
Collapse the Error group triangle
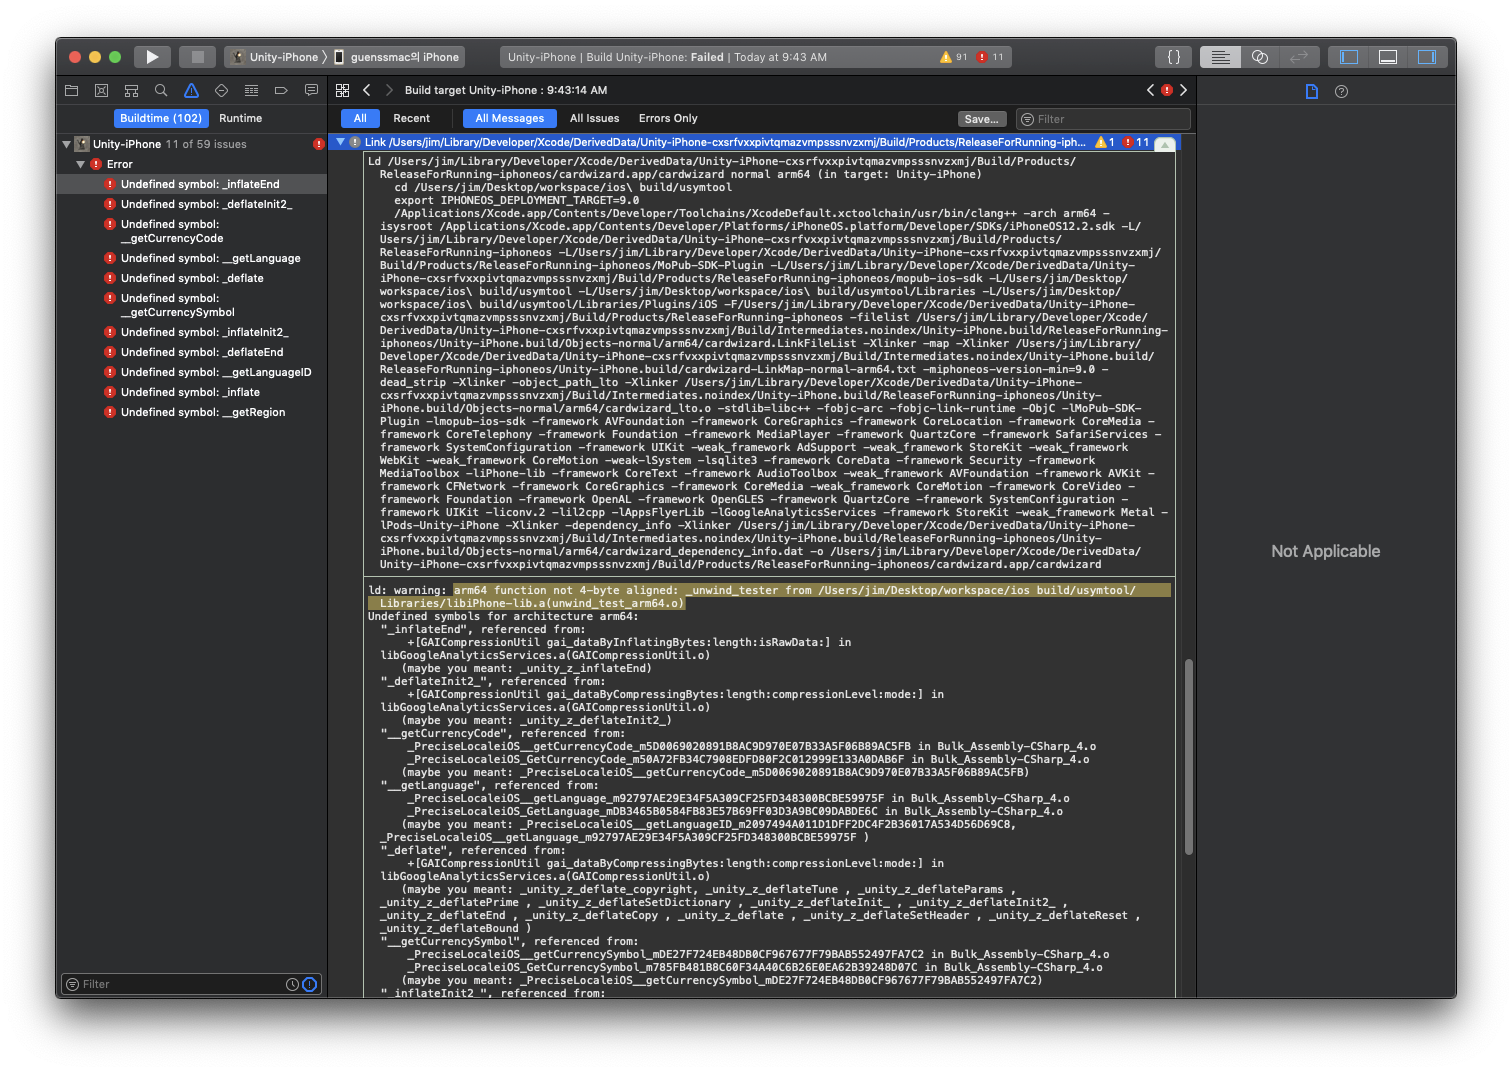point(81,164)
